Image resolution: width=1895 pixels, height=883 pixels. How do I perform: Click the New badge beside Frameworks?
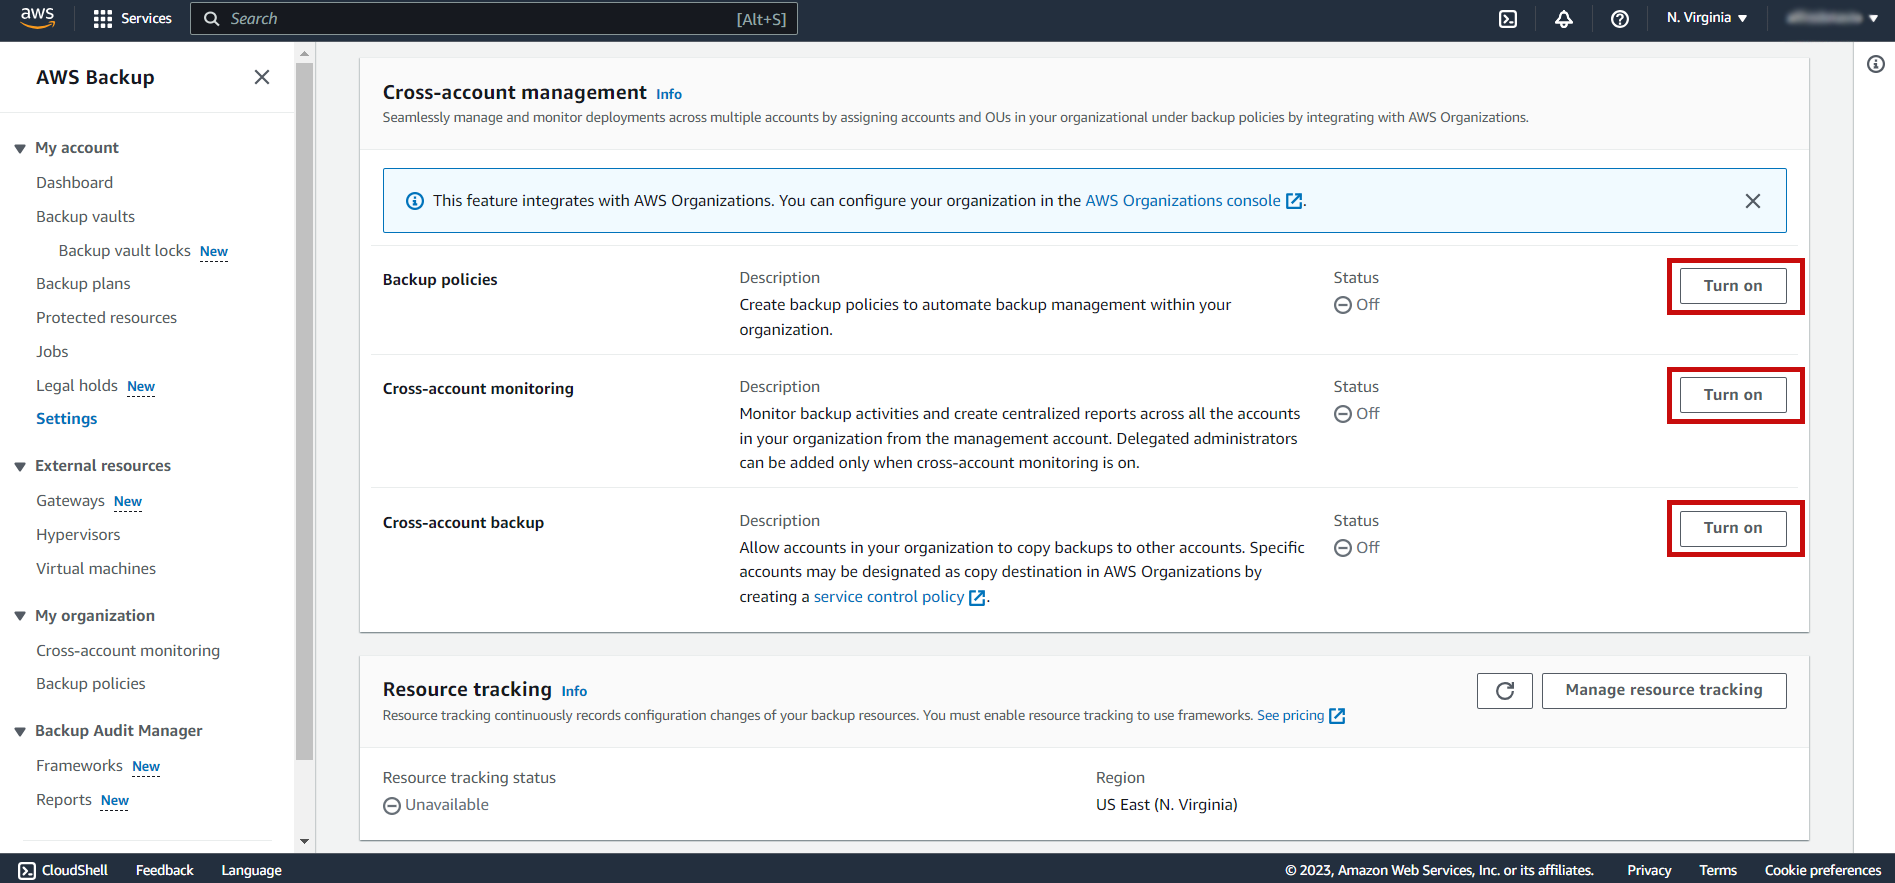[146, 766]
